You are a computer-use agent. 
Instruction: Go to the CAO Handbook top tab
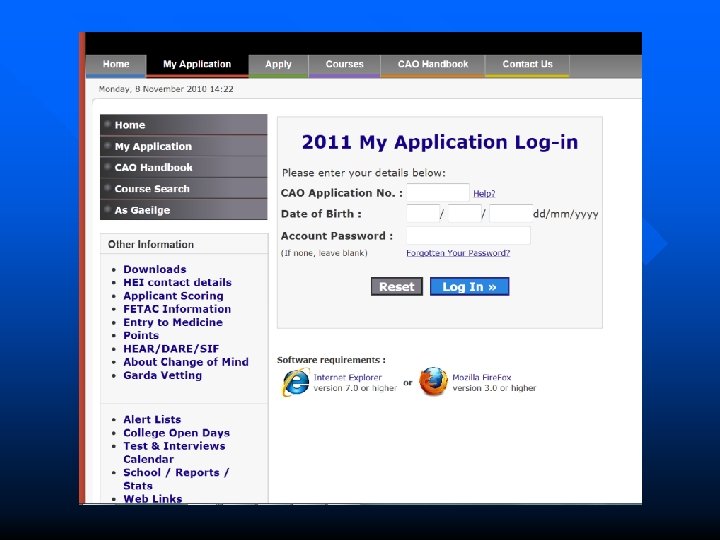[x=433, y=65]
